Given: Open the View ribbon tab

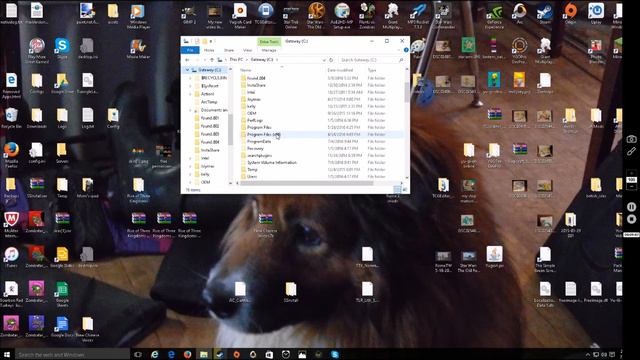Looking at the screenshot, I should [247, 50].
